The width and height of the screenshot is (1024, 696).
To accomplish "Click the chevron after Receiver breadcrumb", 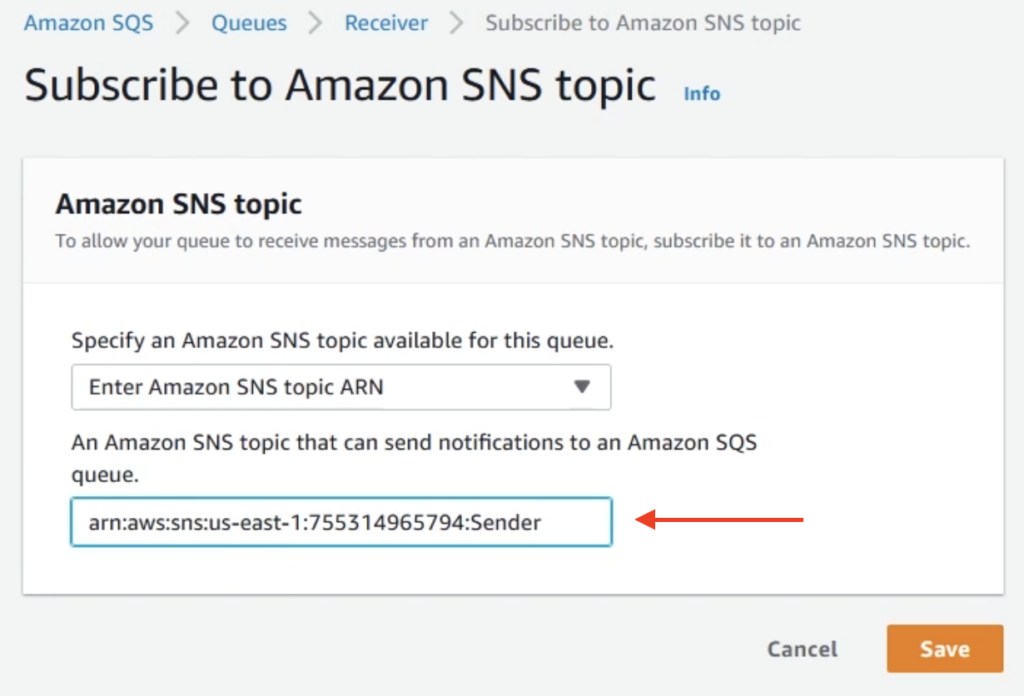I will coord(457,23).
